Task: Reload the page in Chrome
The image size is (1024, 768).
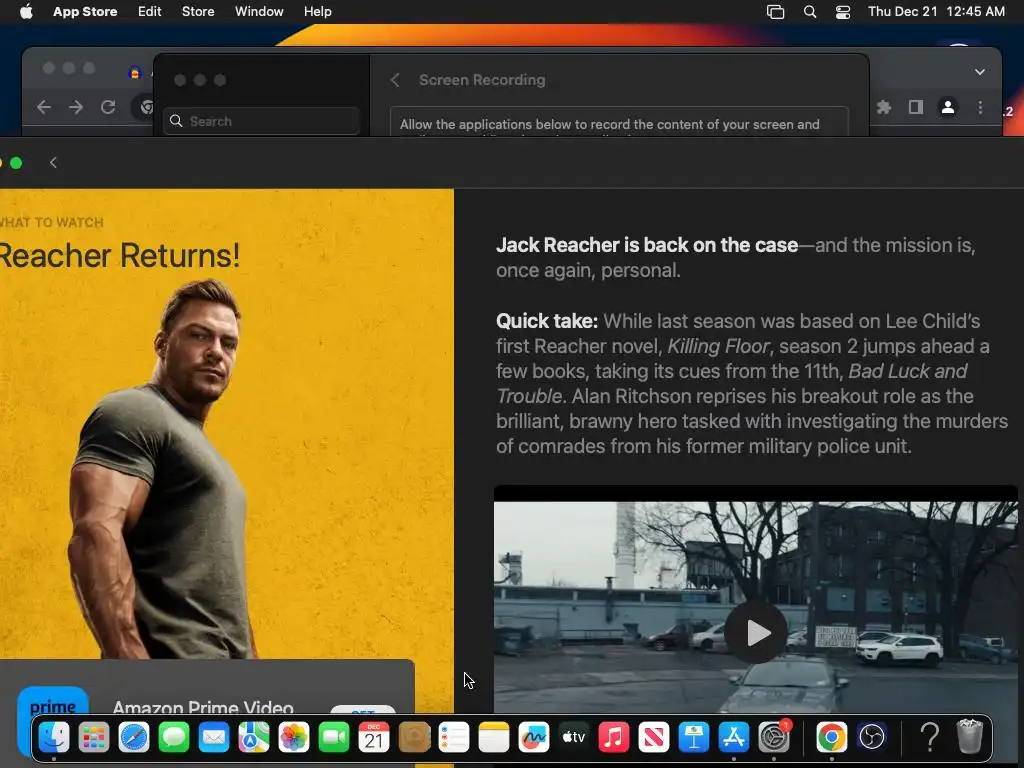Action: (108, 107)
